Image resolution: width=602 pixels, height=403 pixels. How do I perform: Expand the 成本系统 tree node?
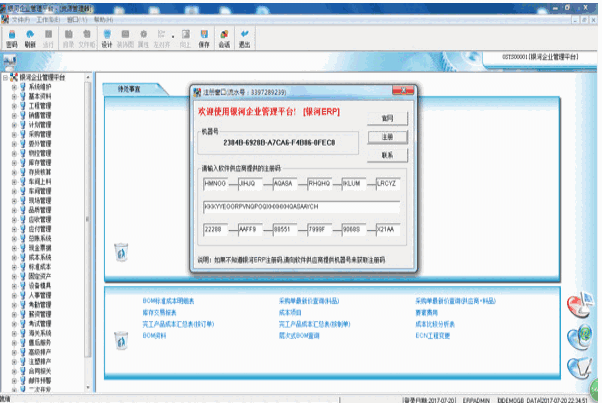coord(14,258)
